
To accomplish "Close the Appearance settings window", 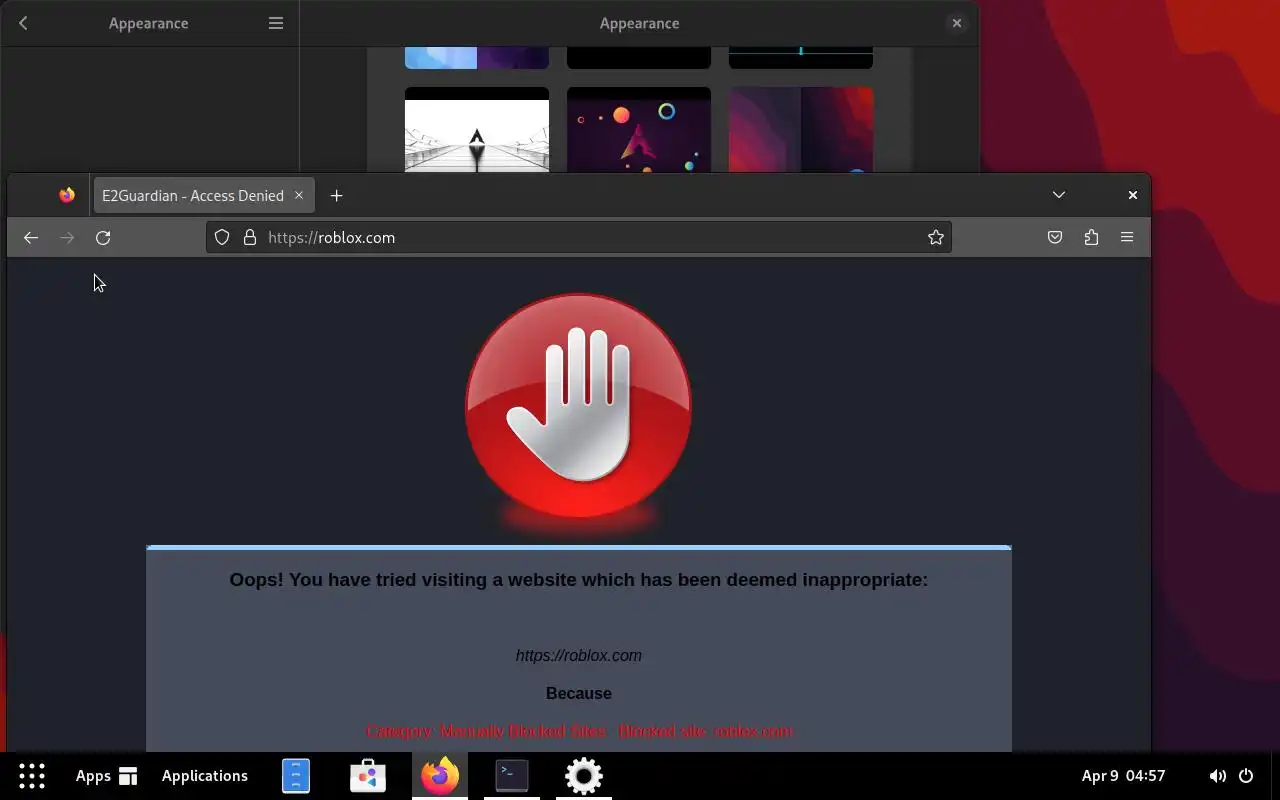I will pyautogui.click(x=957, y=23).
